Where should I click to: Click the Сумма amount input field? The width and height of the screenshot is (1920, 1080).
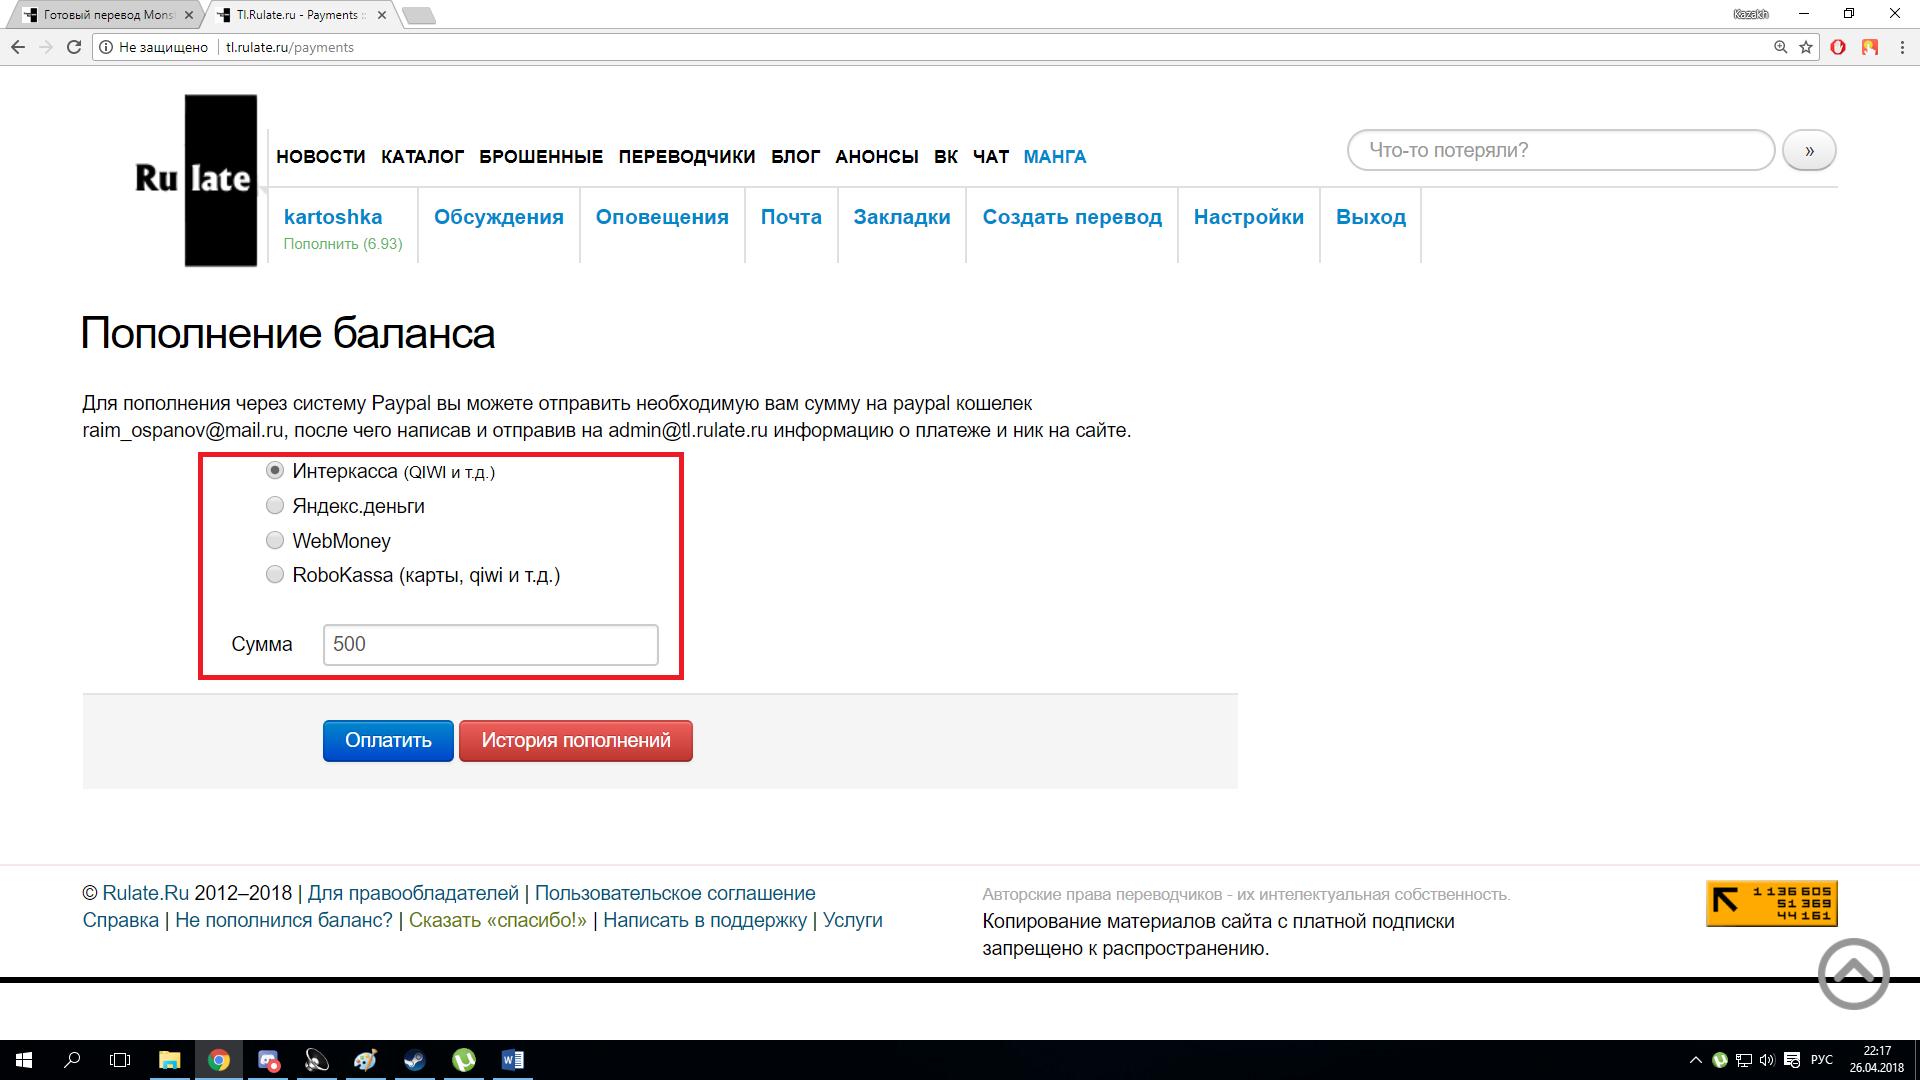(490, 645)
